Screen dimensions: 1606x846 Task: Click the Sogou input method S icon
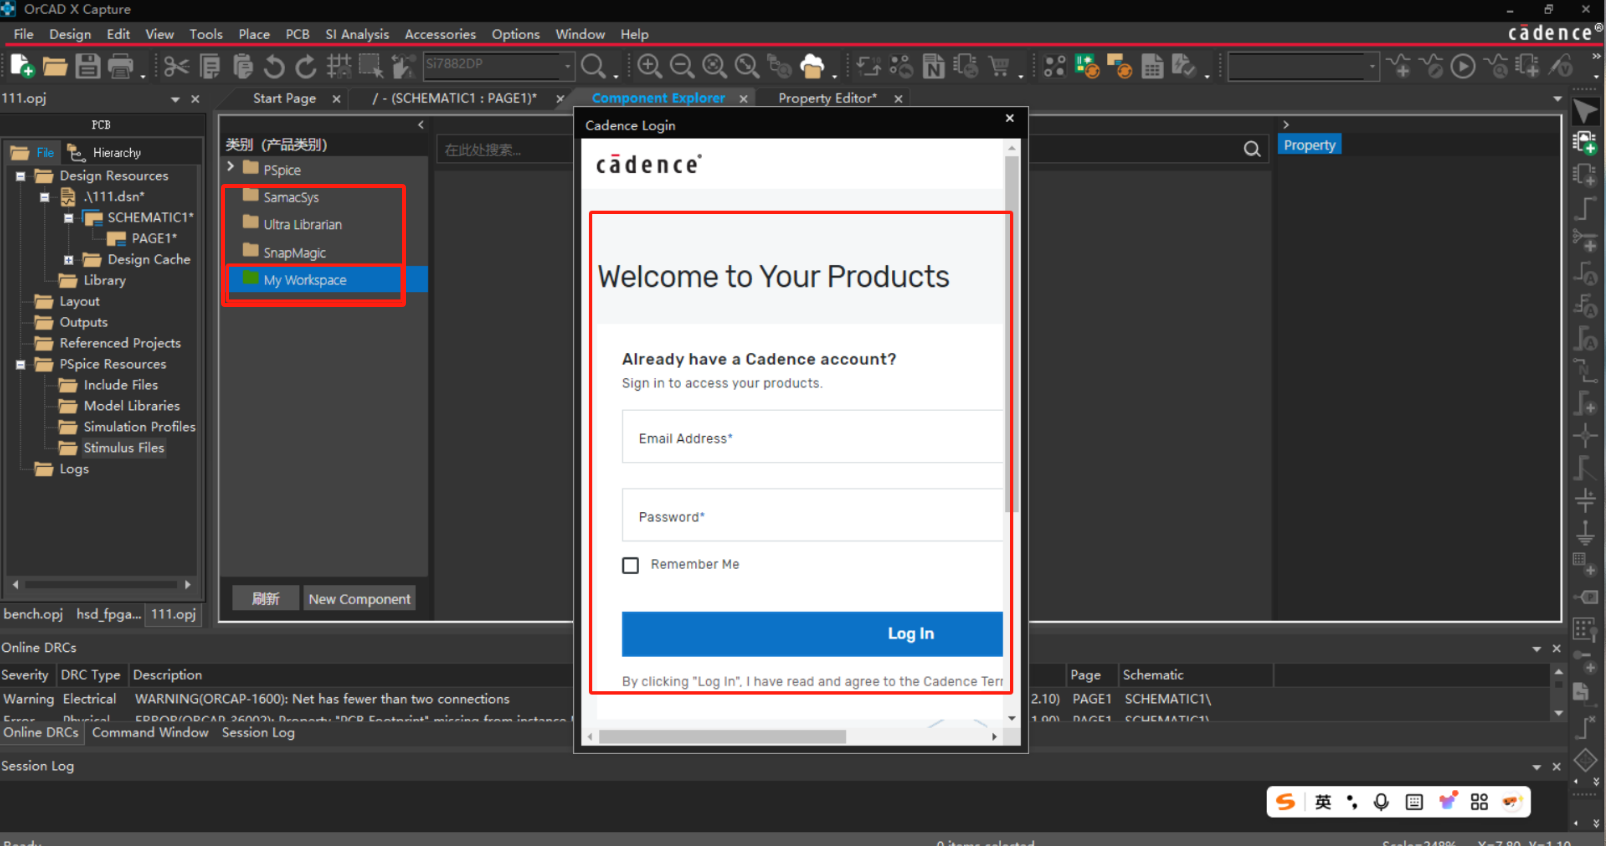click(1286, 802)
